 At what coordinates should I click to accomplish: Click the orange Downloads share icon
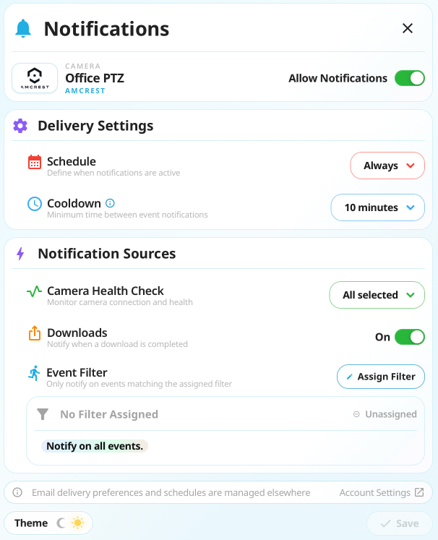tap(34, 333)
